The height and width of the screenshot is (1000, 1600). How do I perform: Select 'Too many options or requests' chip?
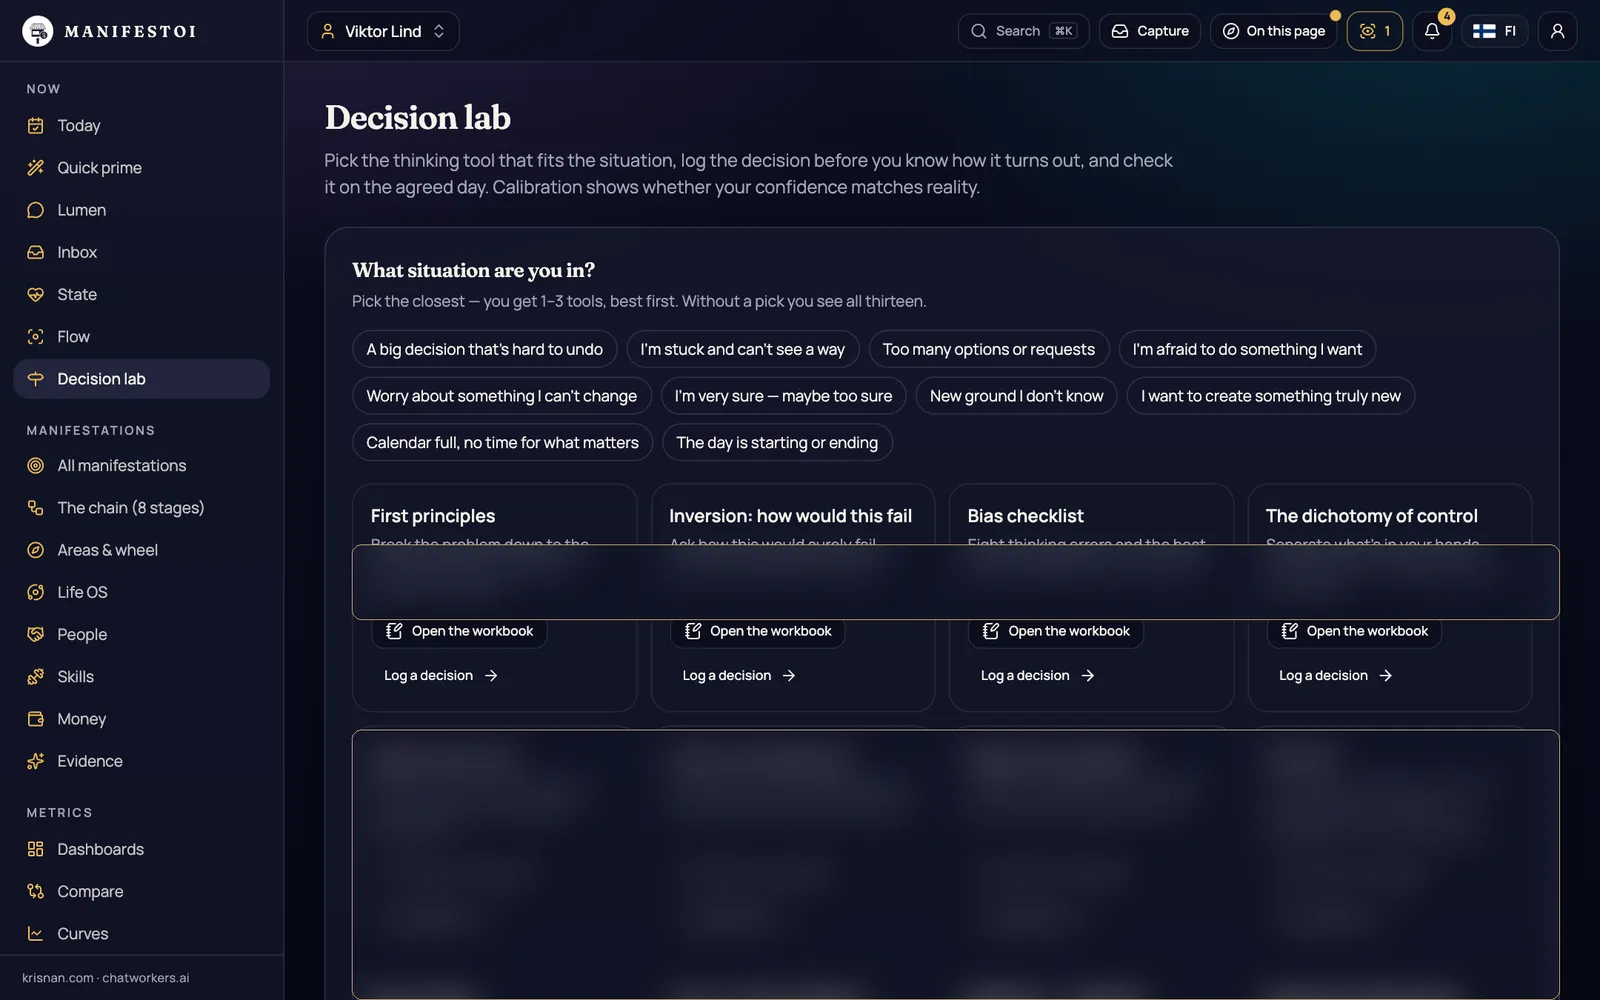coord(989,349)
